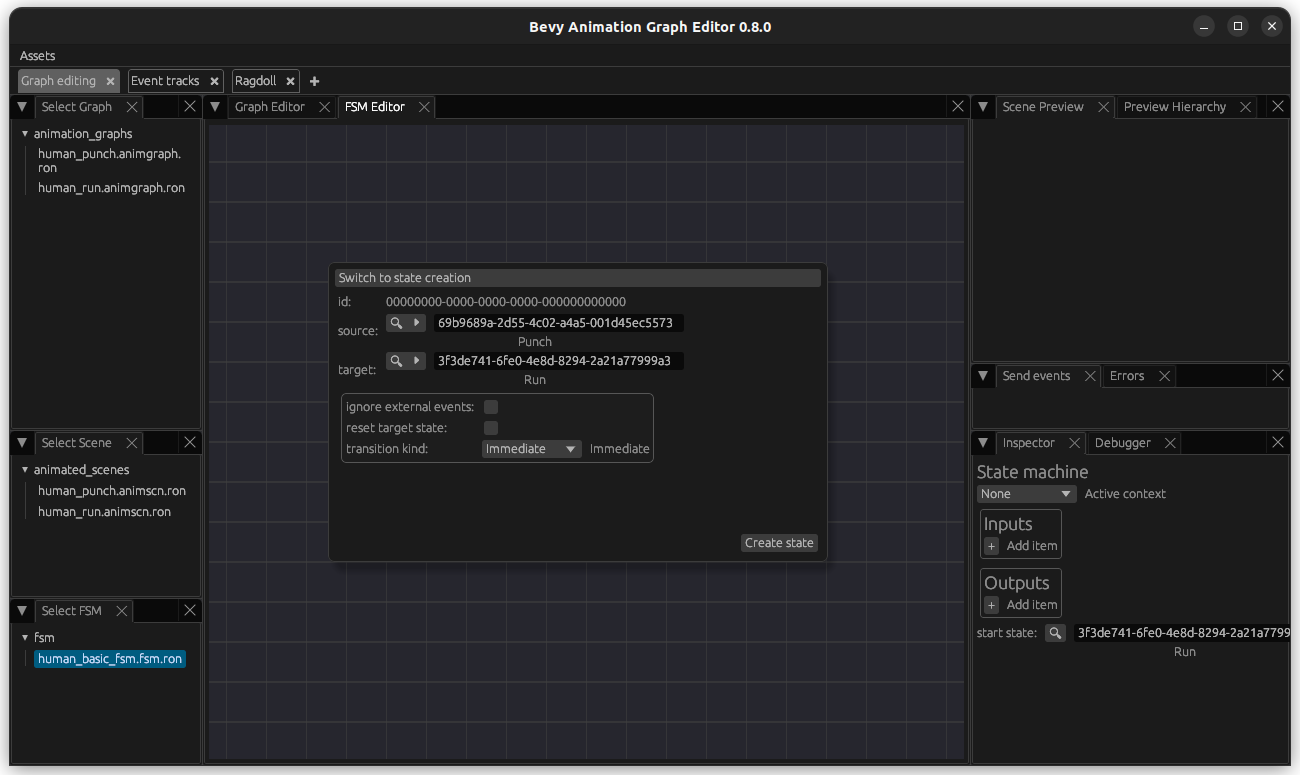Viewport: 1300px width, 775px height.
Task: Toggle the reset target state checkbox
Action: tap(491, 428)
